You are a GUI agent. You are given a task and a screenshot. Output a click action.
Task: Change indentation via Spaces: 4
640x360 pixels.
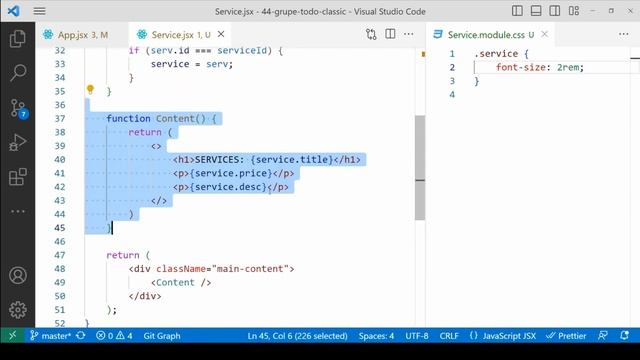pyautogui.click(x=376, y=336)
